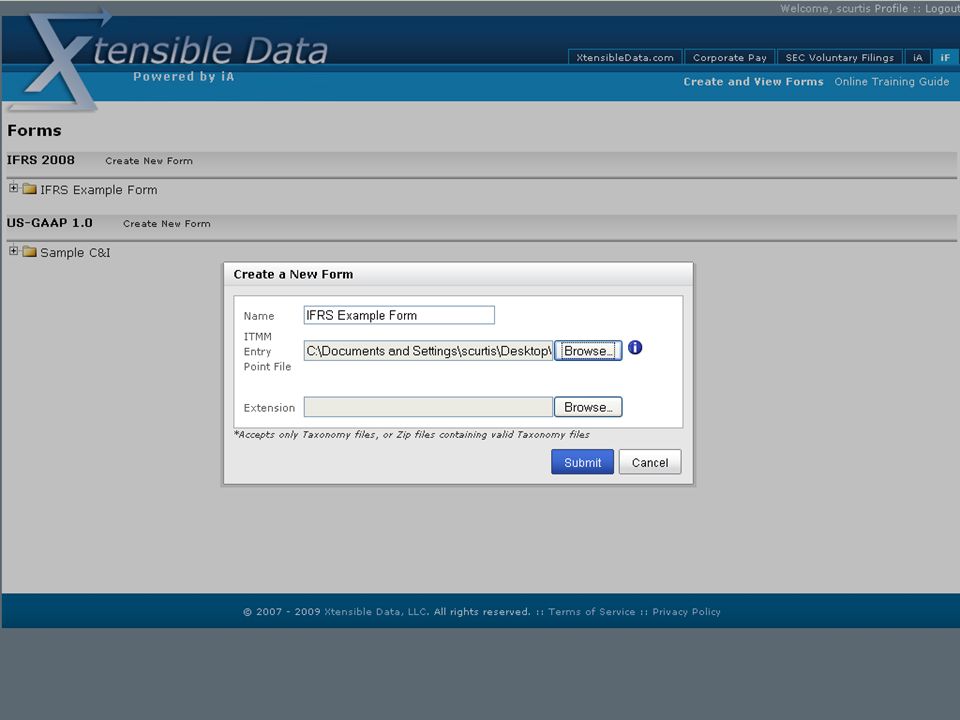Switch to SEC Voluntary Filings tab
This screenshot has width=960, height=720.
[839, 58]
